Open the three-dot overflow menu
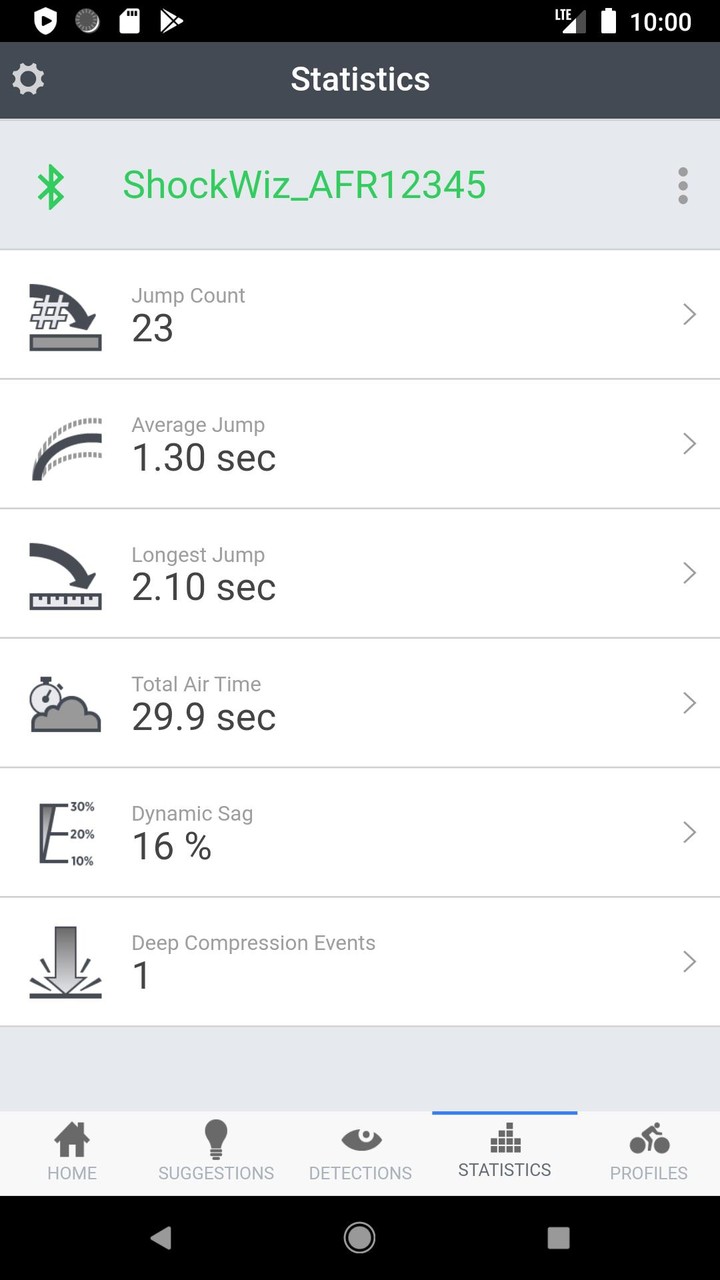Screen dimensions: 720x1280 coord(682,186)
